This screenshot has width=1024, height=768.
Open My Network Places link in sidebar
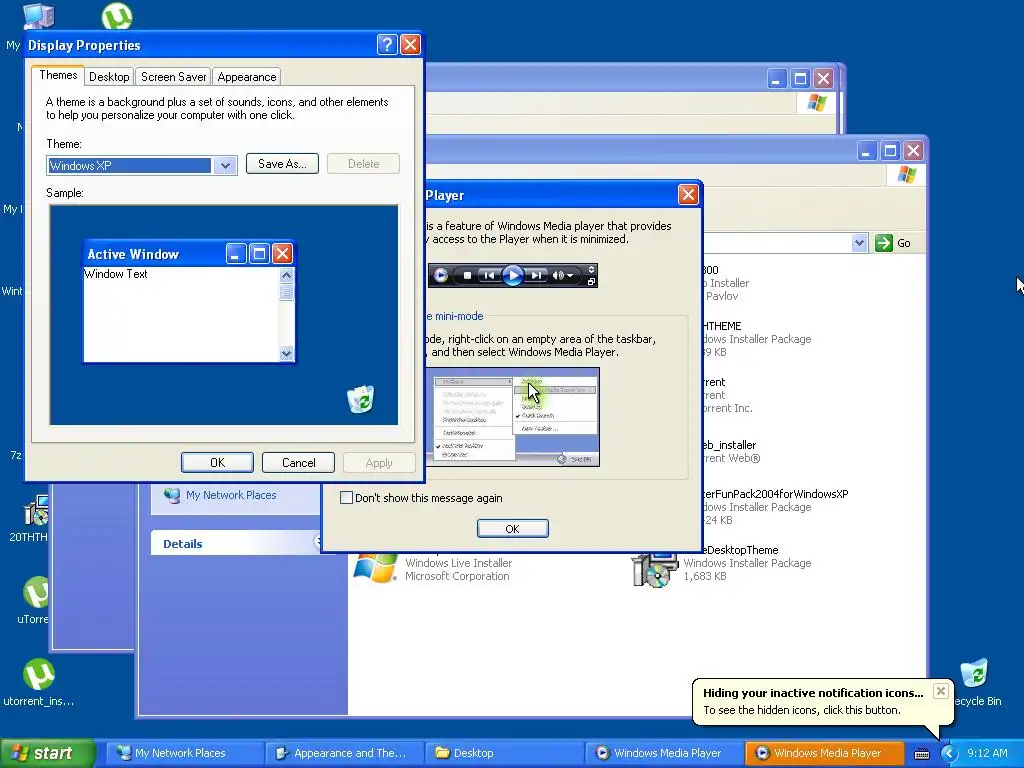pos(231,495)
